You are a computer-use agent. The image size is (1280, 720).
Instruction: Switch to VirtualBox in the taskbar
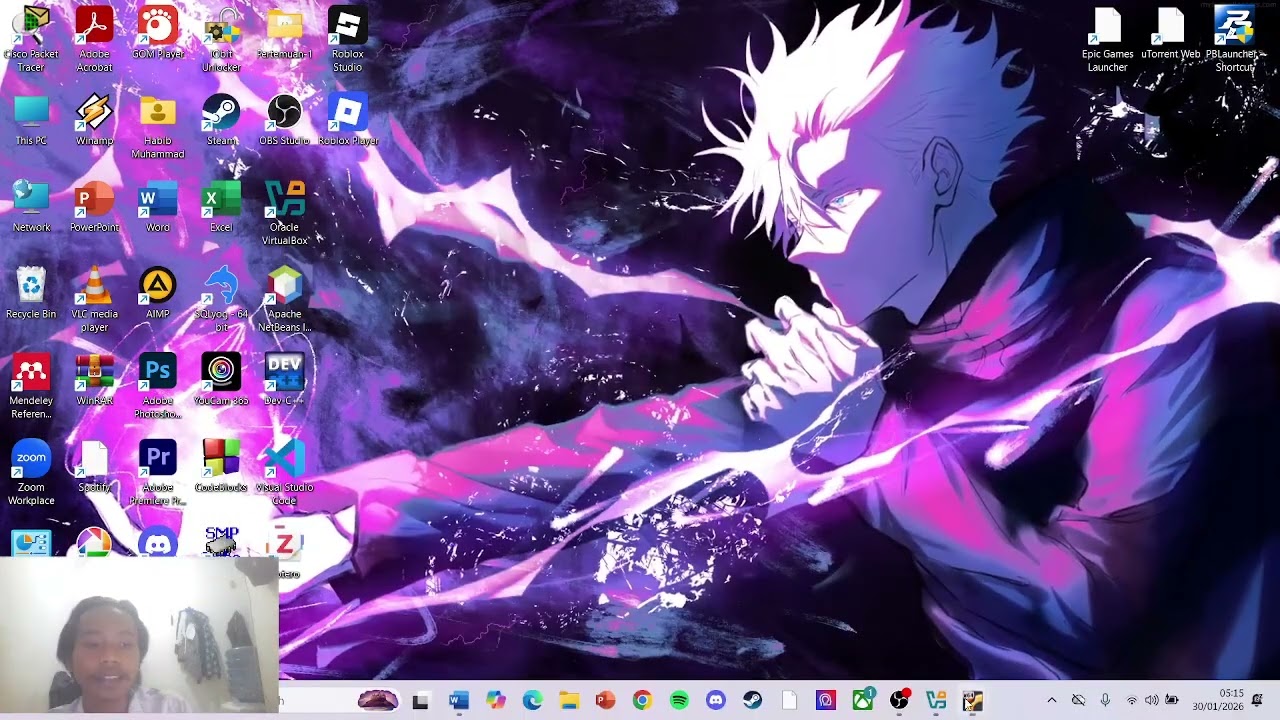936,701
